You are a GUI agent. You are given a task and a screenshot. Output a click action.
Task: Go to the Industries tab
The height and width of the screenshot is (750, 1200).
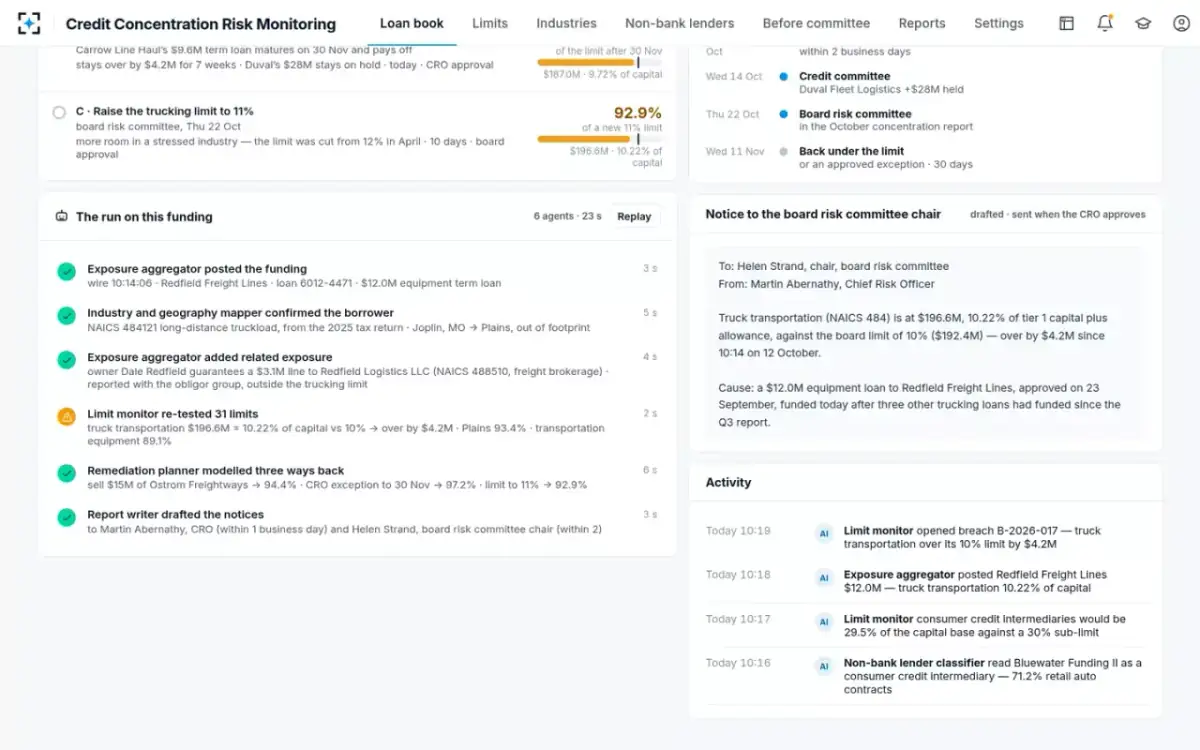coord(566,23)
